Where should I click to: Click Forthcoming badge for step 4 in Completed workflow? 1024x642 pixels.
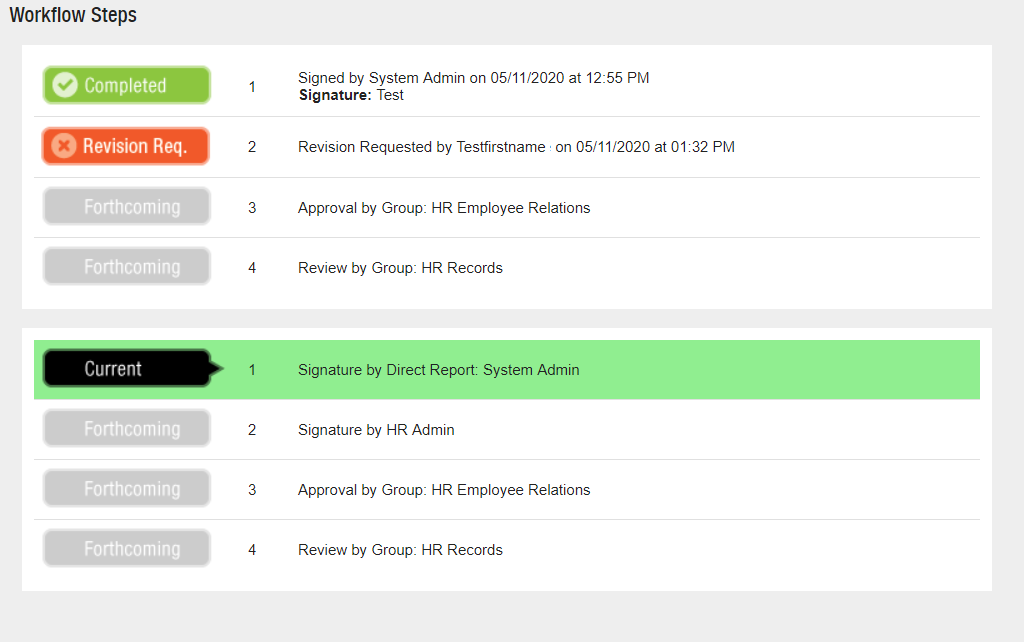126,267
